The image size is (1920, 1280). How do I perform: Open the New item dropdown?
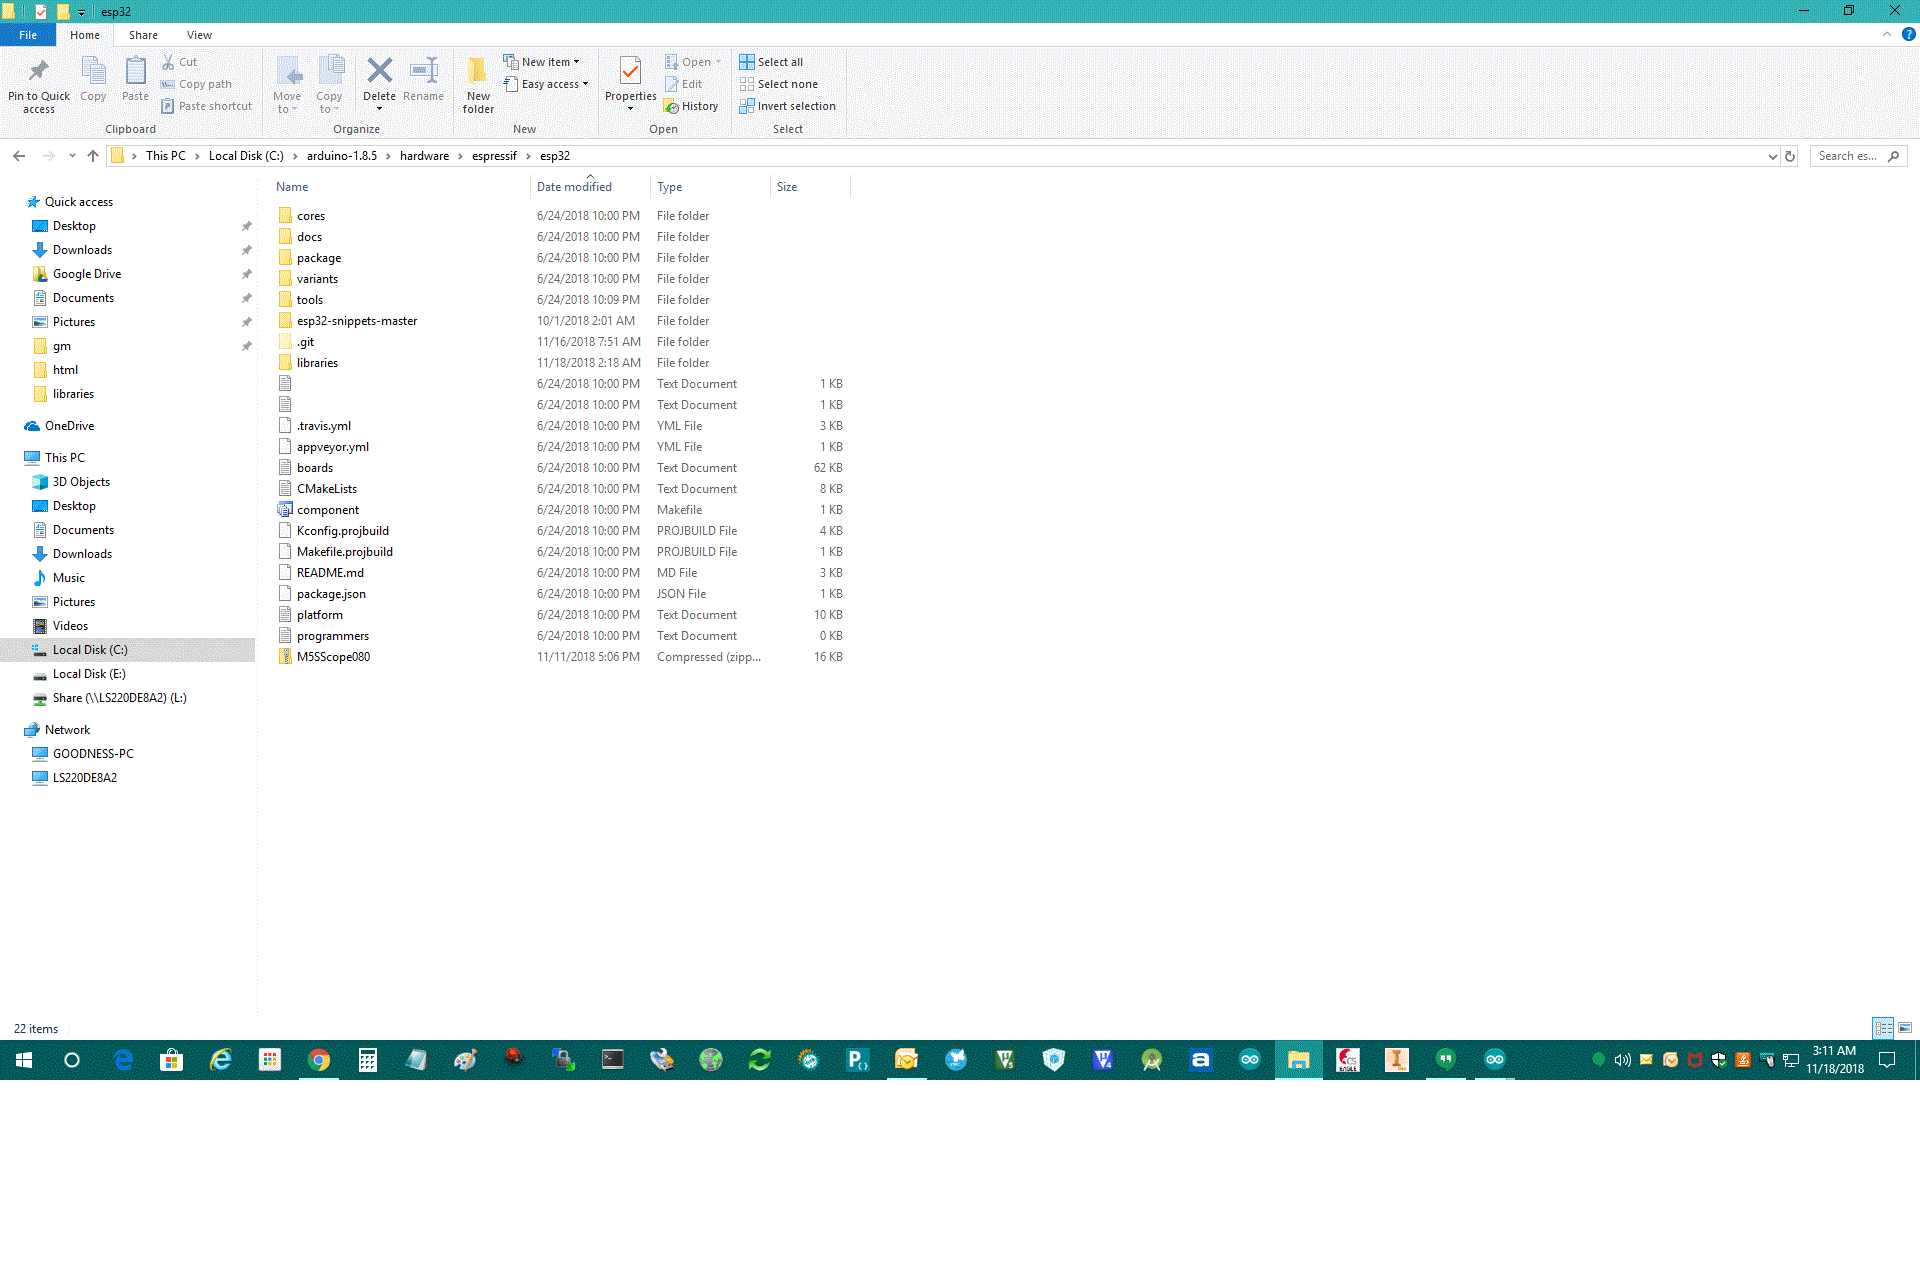pyautogui.click(x=543, y=61)
